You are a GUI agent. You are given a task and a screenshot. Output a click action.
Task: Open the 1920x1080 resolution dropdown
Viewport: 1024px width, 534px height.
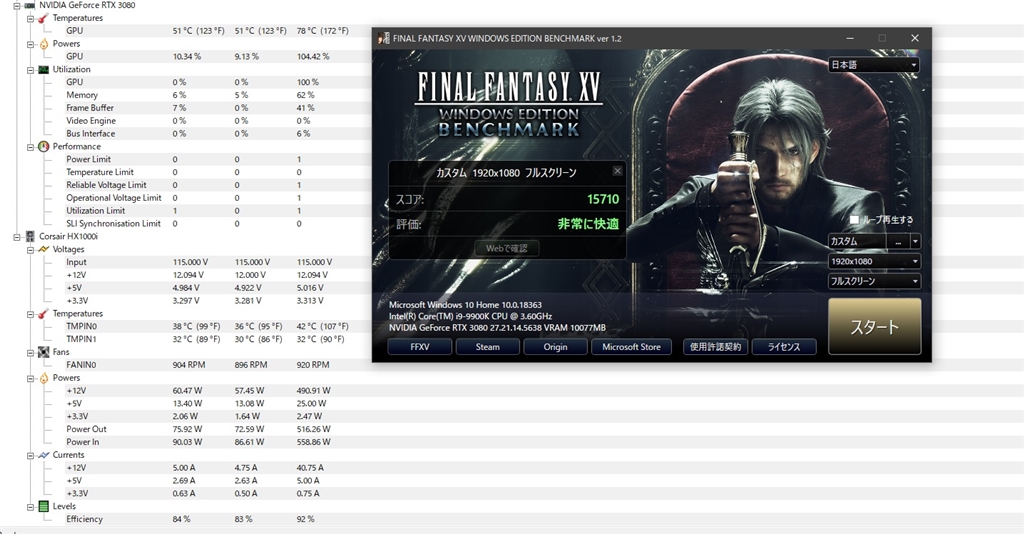[x=874, y=261]
